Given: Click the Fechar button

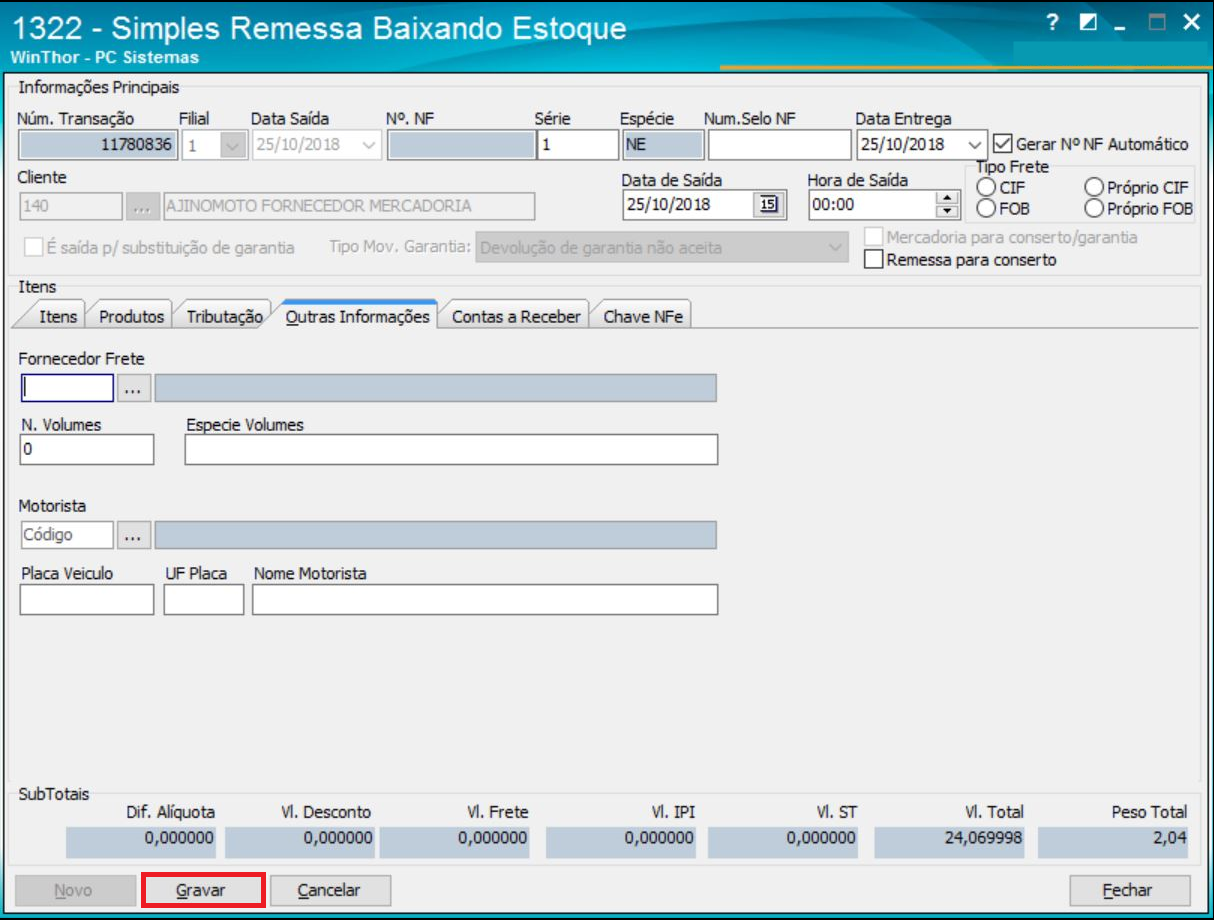Looking at the screenshot, I should coord(1130,890).
